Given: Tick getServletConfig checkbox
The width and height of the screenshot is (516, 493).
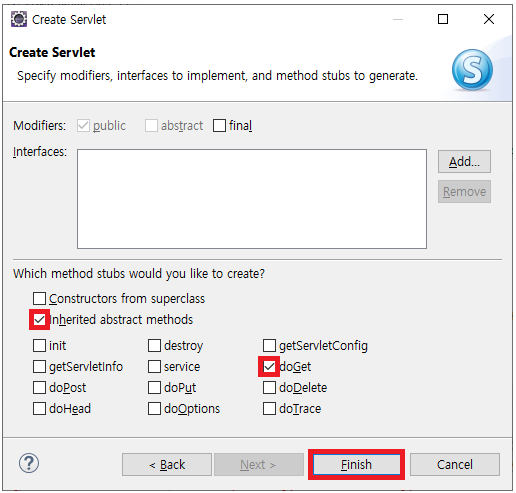Looking at the screenshot, I should click(x=269, y=345).
